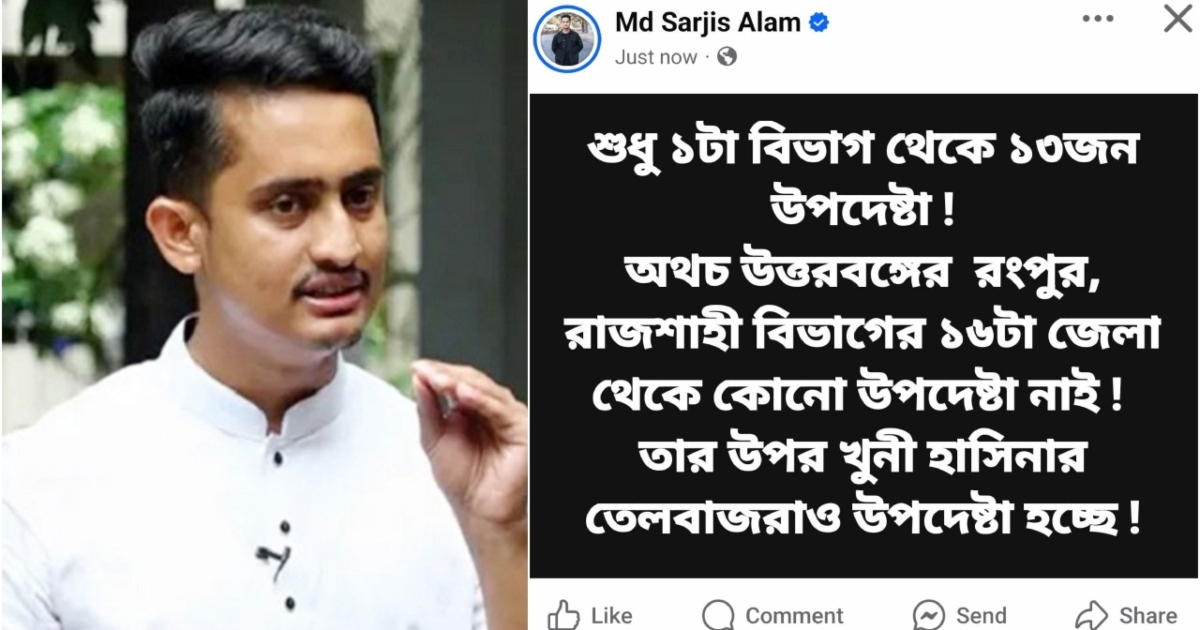This screenshot has width=1200, height=630.
Task: Click the 'Like' text label
Action: coord(612,615)
